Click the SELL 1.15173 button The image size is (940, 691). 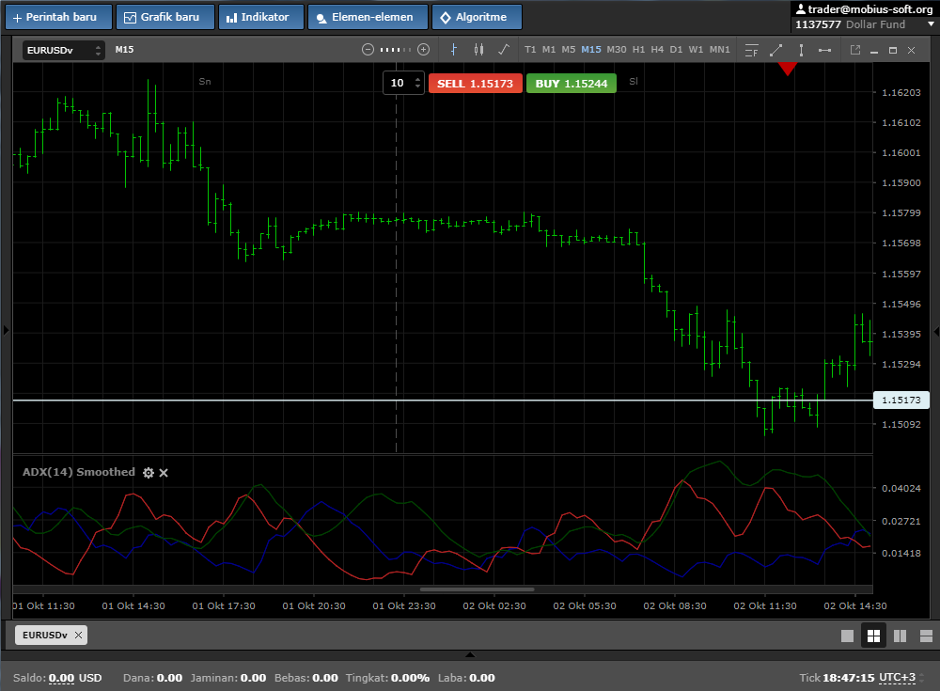pos(475,83)
